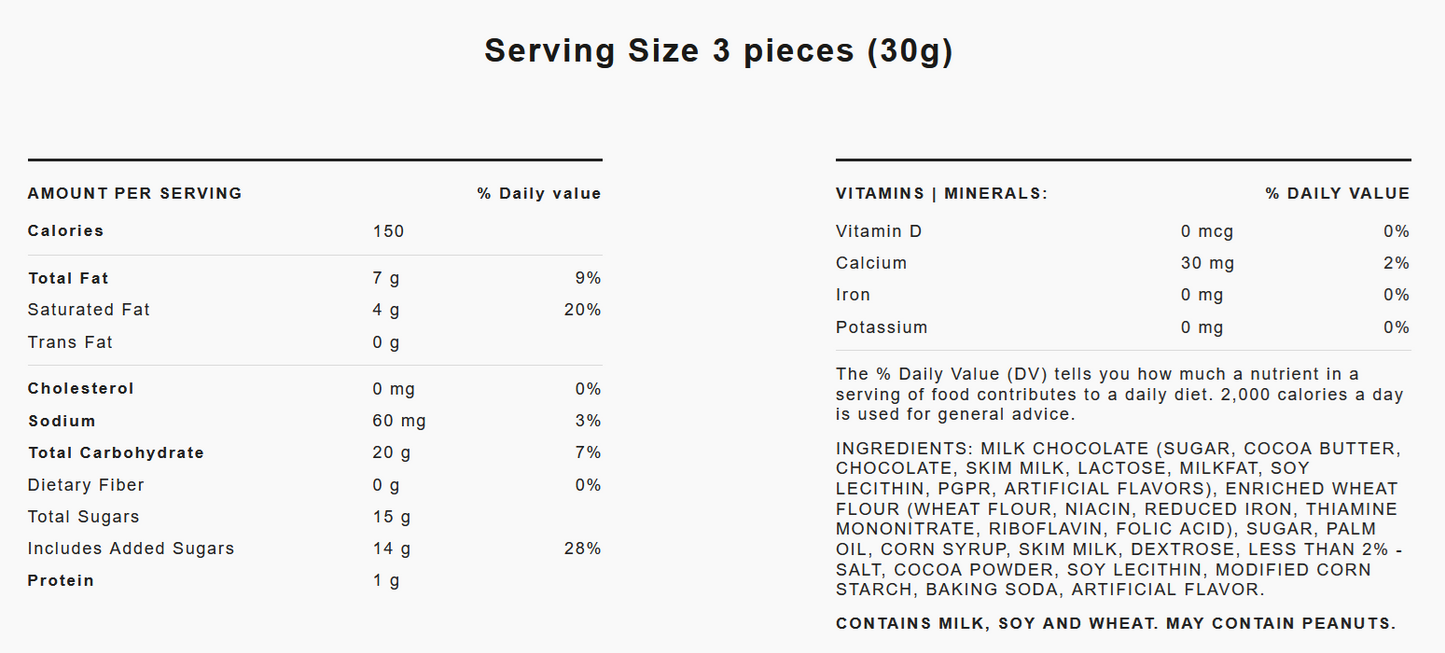Image resolution: width=1445 pixels, height=653 pixels.
Task: Click the Calcium 30 mg amount
Action: click(x=1207, y=264)
